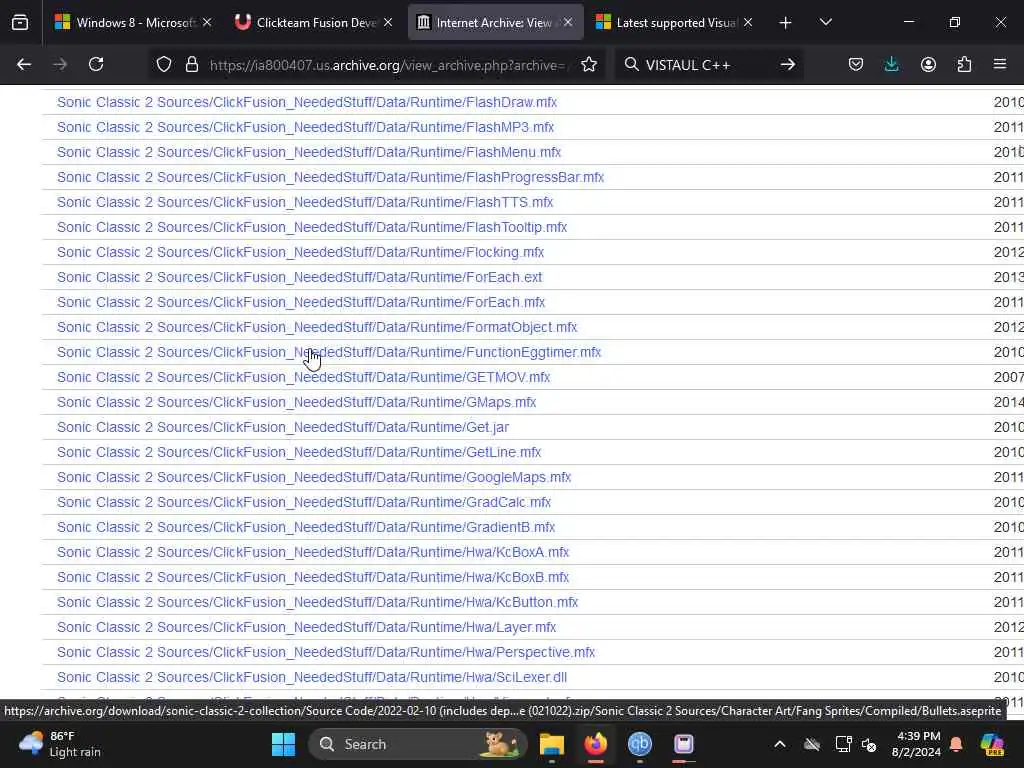
Task: Open the Firefox account icon
Action: 928,65
